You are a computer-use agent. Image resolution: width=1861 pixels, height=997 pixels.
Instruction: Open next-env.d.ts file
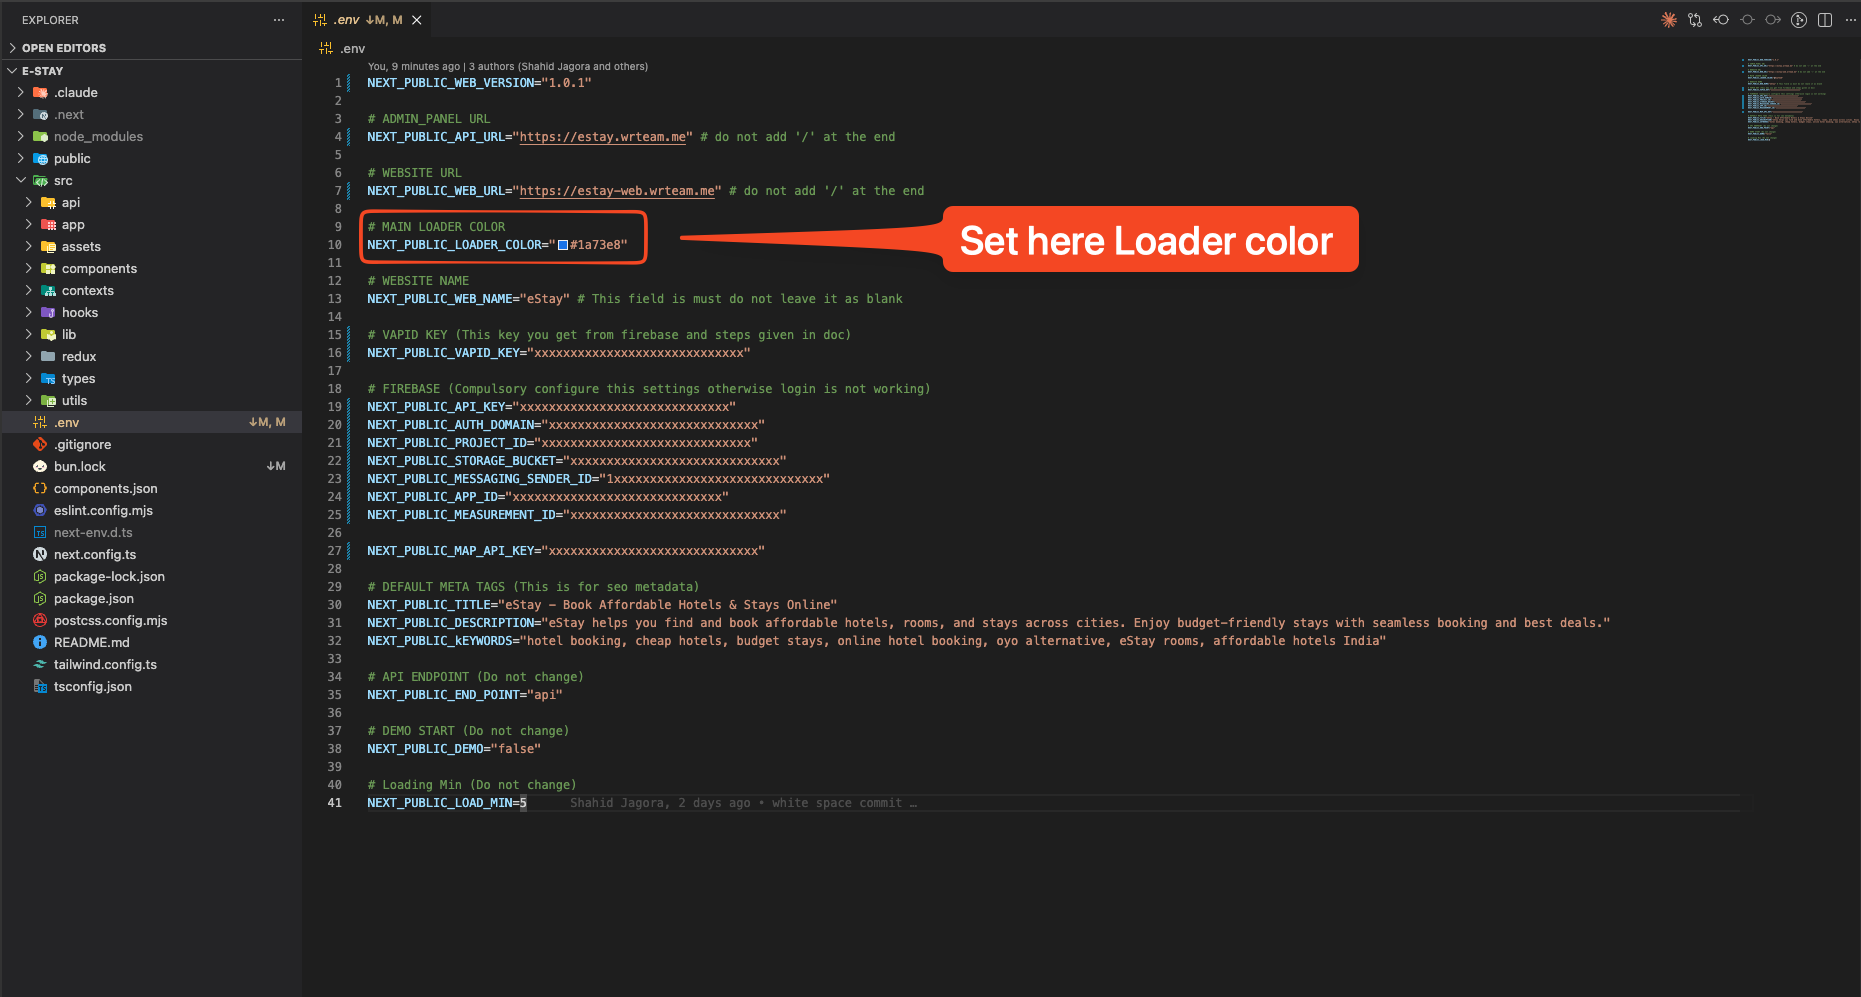[x=150, y=533]
